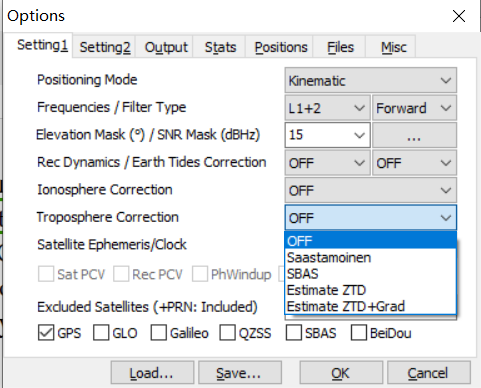Expand the Positioning Mode Kinematic dropdown
Viewport: 481px width, 388px height.
(x=371, y=81)
